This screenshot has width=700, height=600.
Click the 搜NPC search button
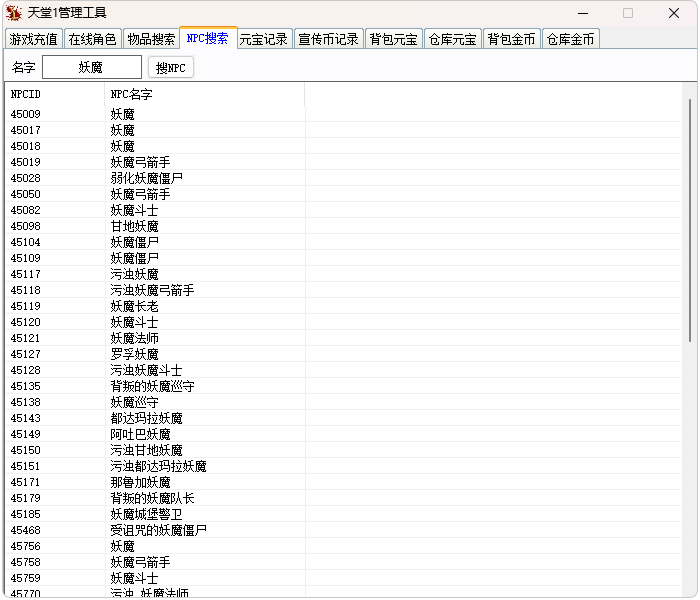(171, 67)
